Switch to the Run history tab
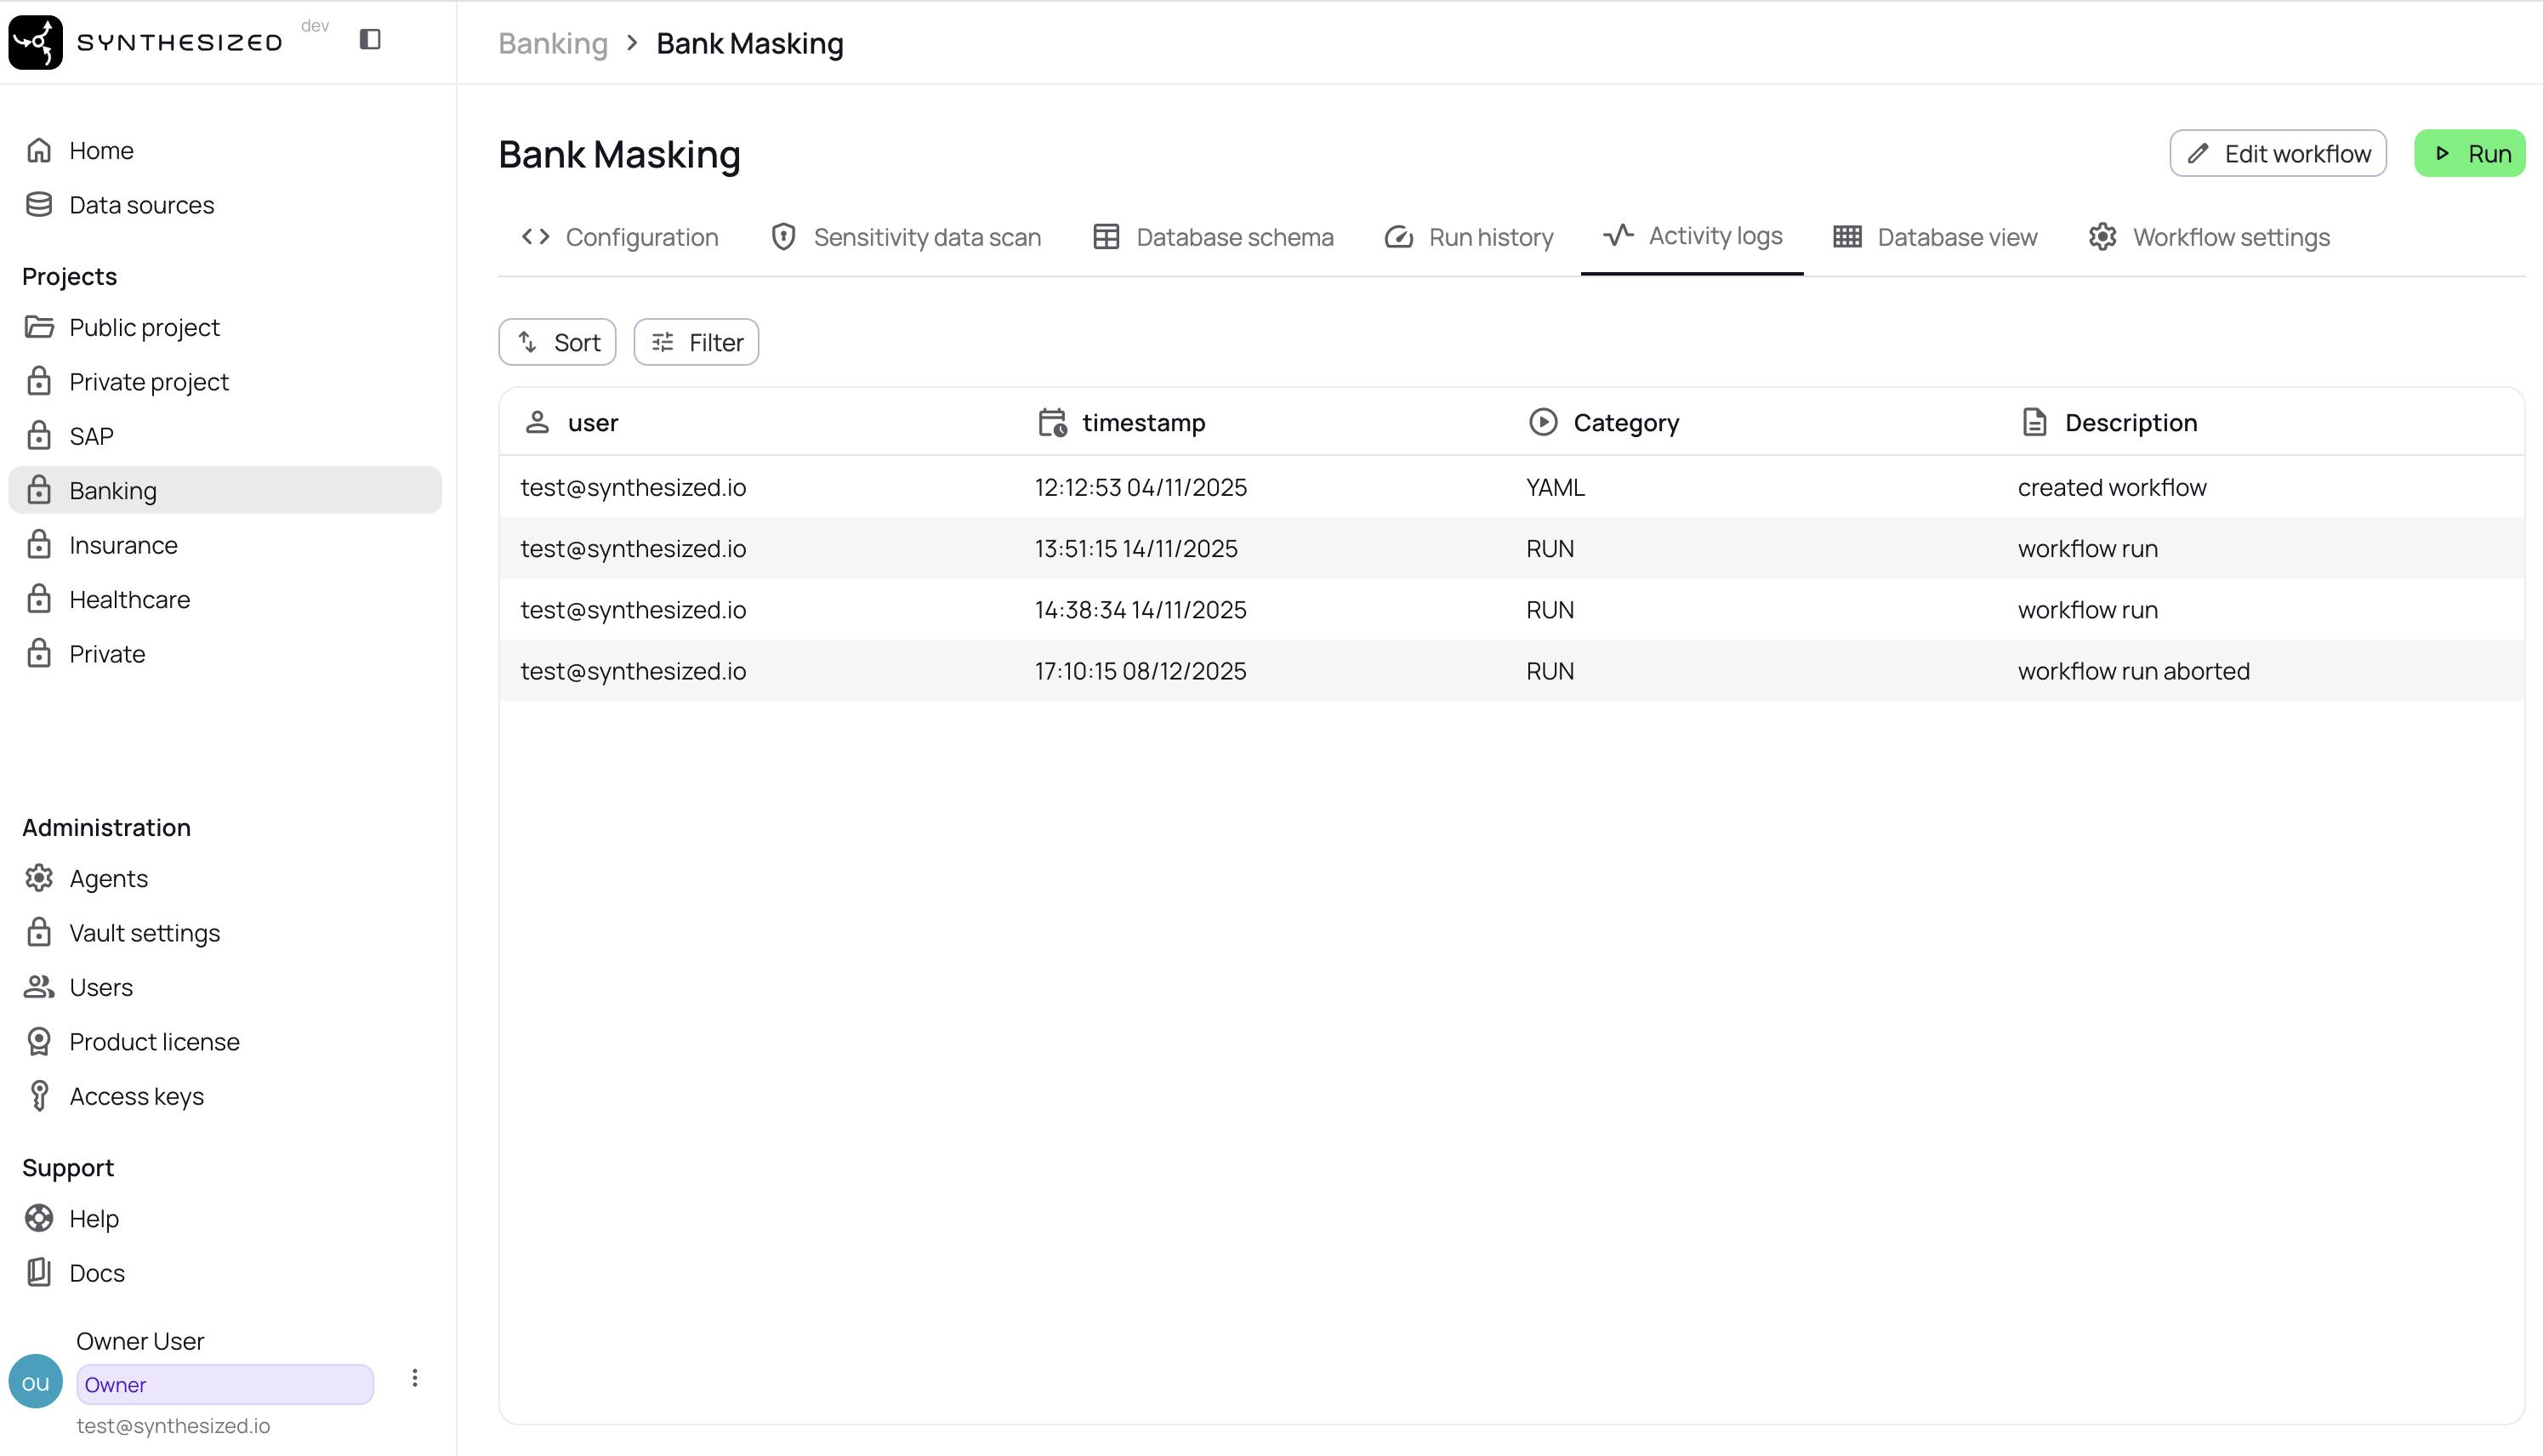2543x1456 pixels. [1469, 237]
